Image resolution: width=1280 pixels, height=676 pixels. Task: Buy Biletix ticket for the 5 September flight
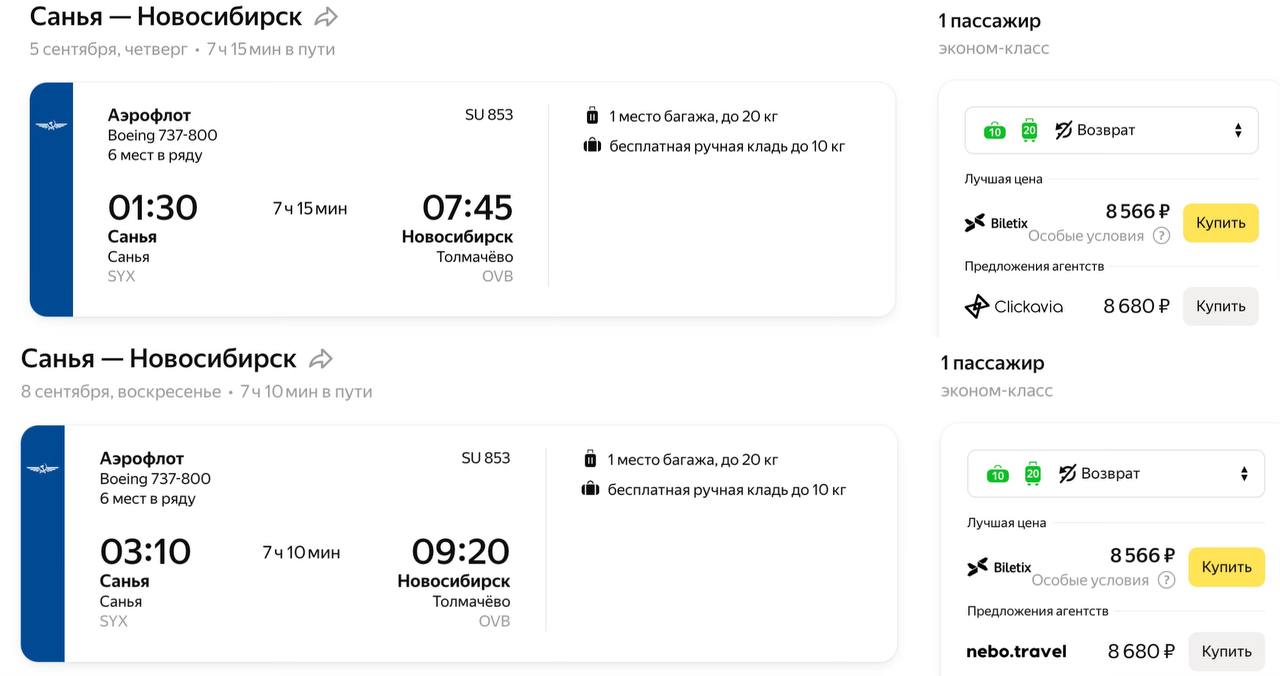click(1220, 223)
